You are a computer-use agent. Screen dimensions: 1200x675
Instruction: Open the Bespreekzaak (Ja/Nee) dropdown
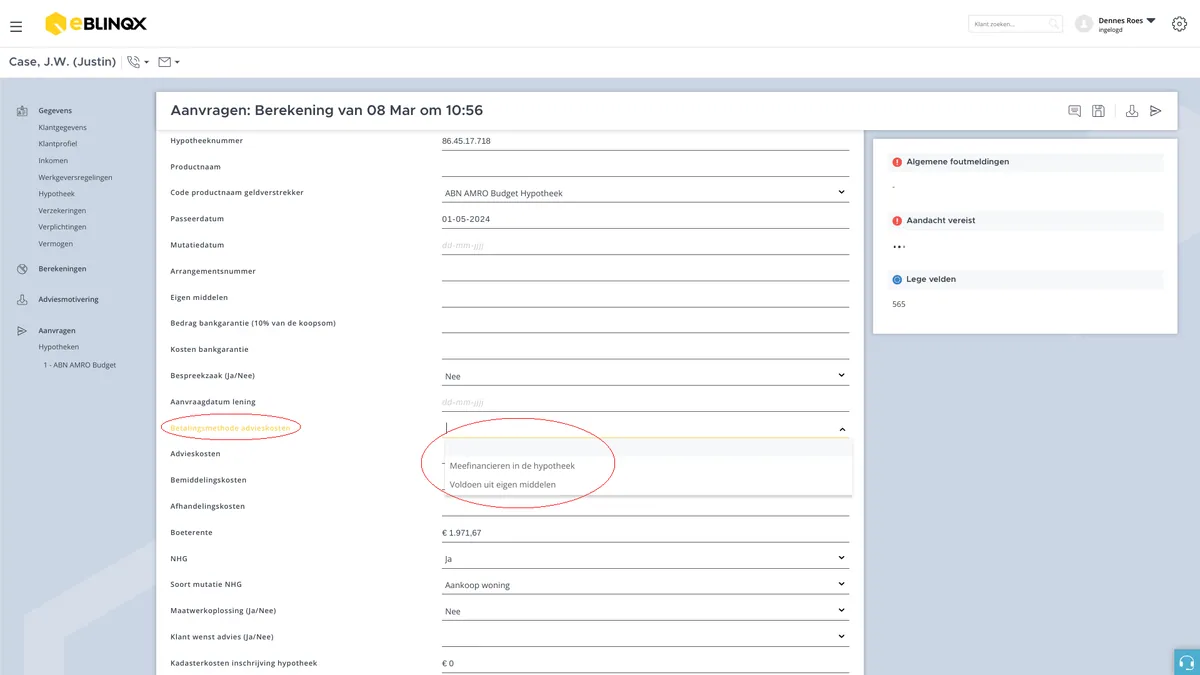[645, 376]
